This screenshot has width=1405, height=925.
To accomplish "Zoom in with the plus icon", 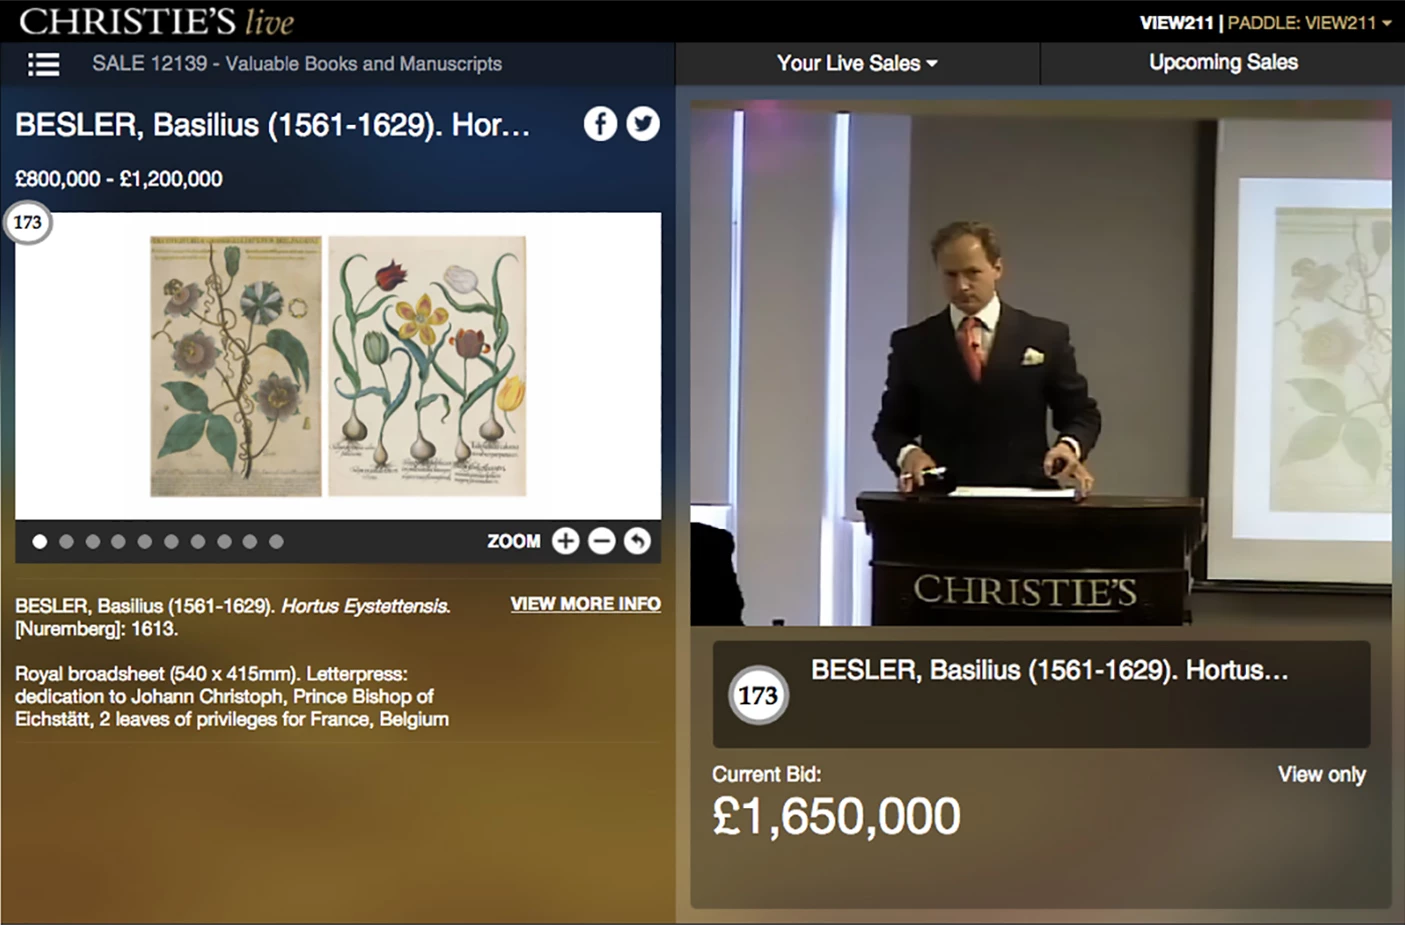I will coord(565,541).
